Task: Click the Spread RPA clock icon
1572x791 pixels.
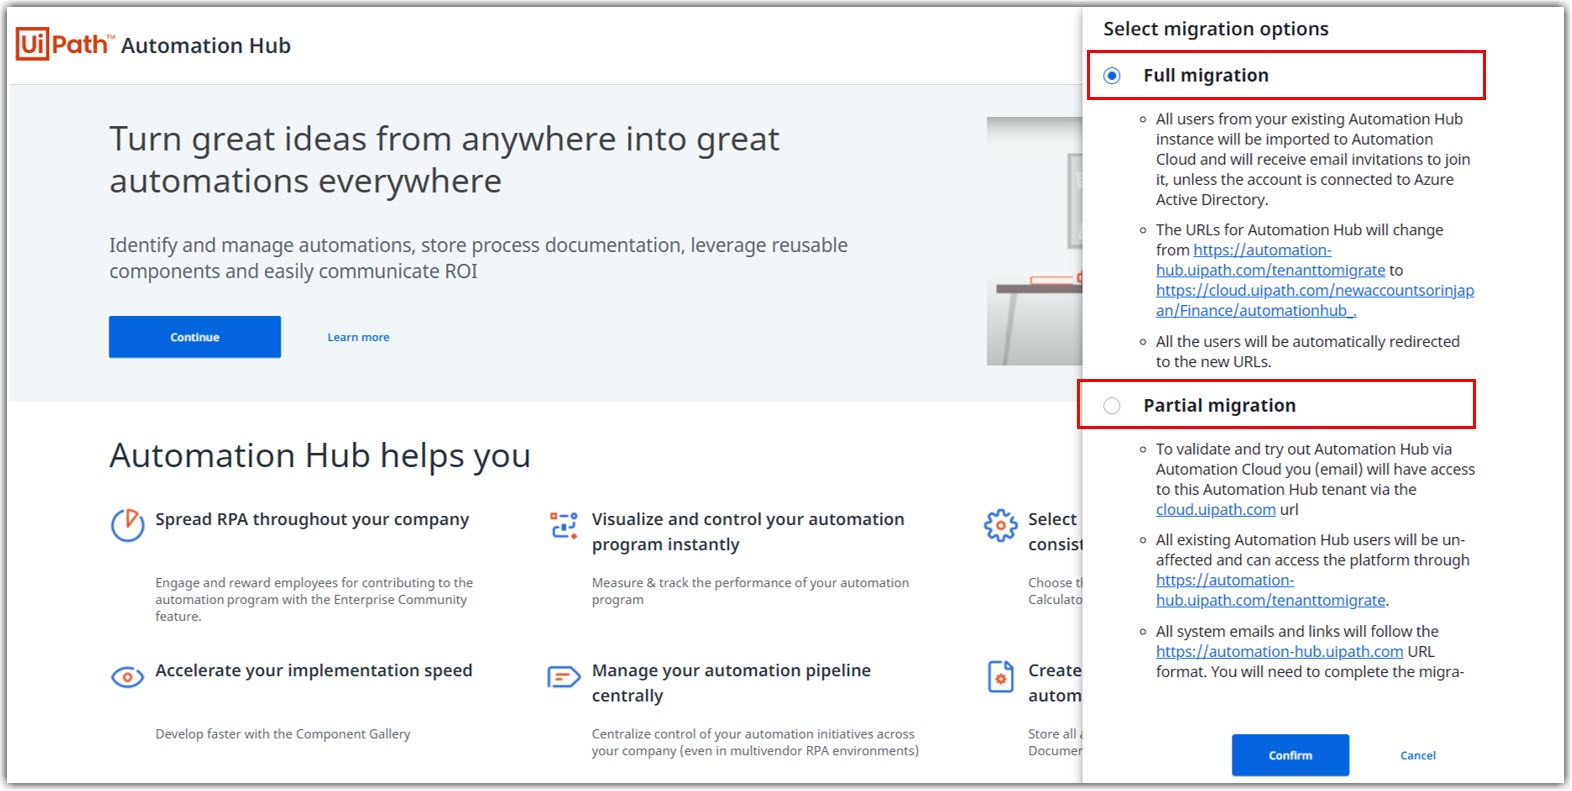Action: click(x=127, y=525)
